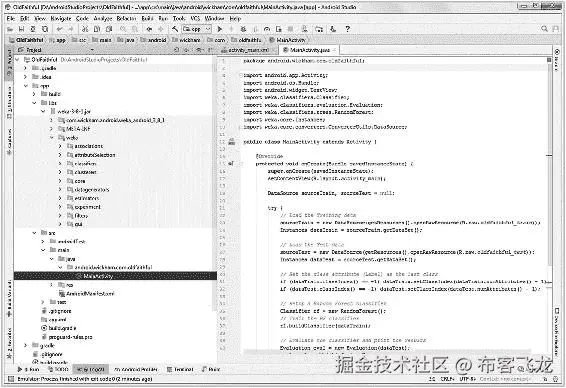Screen dimensions: 566x388
Task: Cut selection with the scissors icon
Action: tap(85, 29)
